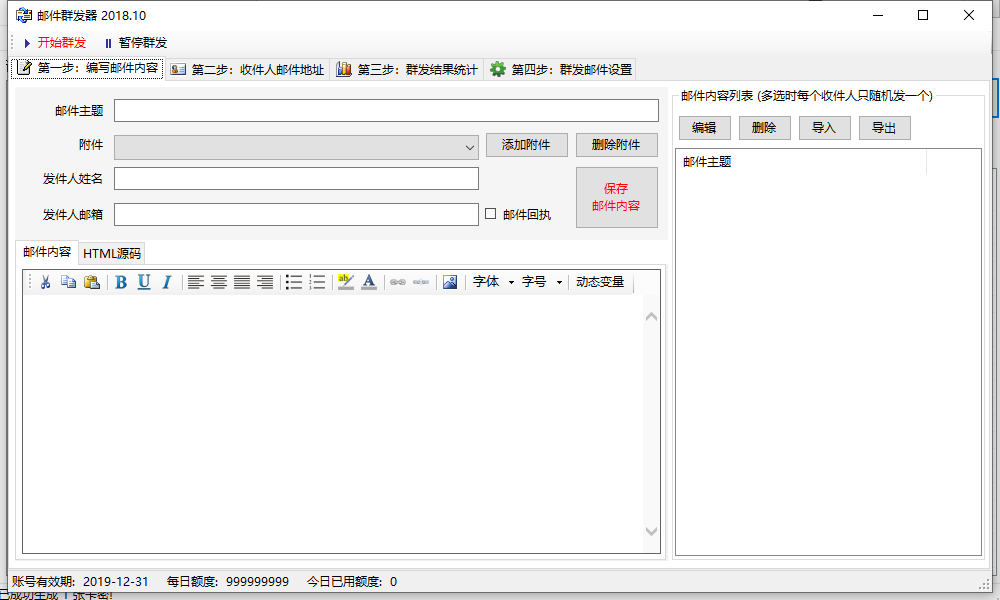This screenshot has height=600, width=1000.
Task: Toggle Bold formatting in the editor
Action: [x=121, y=283]
